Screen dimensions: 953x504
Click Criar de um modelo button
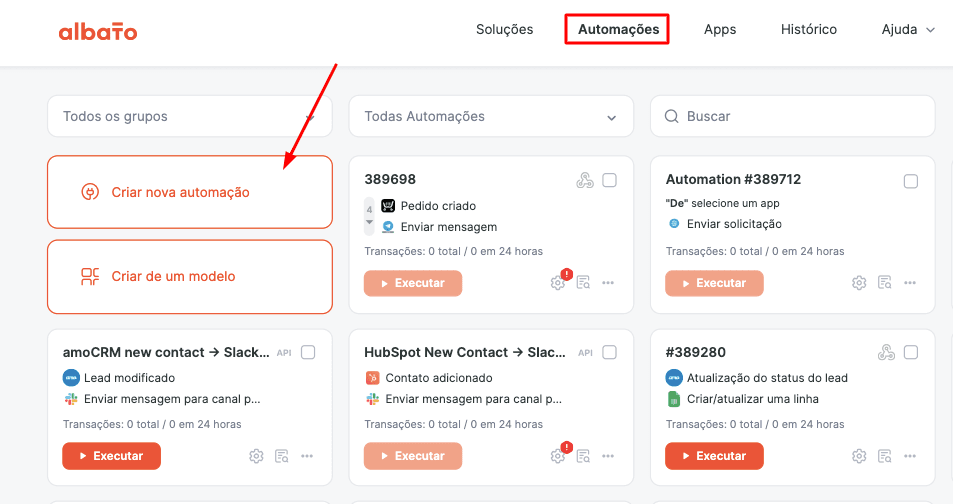(x=190, y=277)
